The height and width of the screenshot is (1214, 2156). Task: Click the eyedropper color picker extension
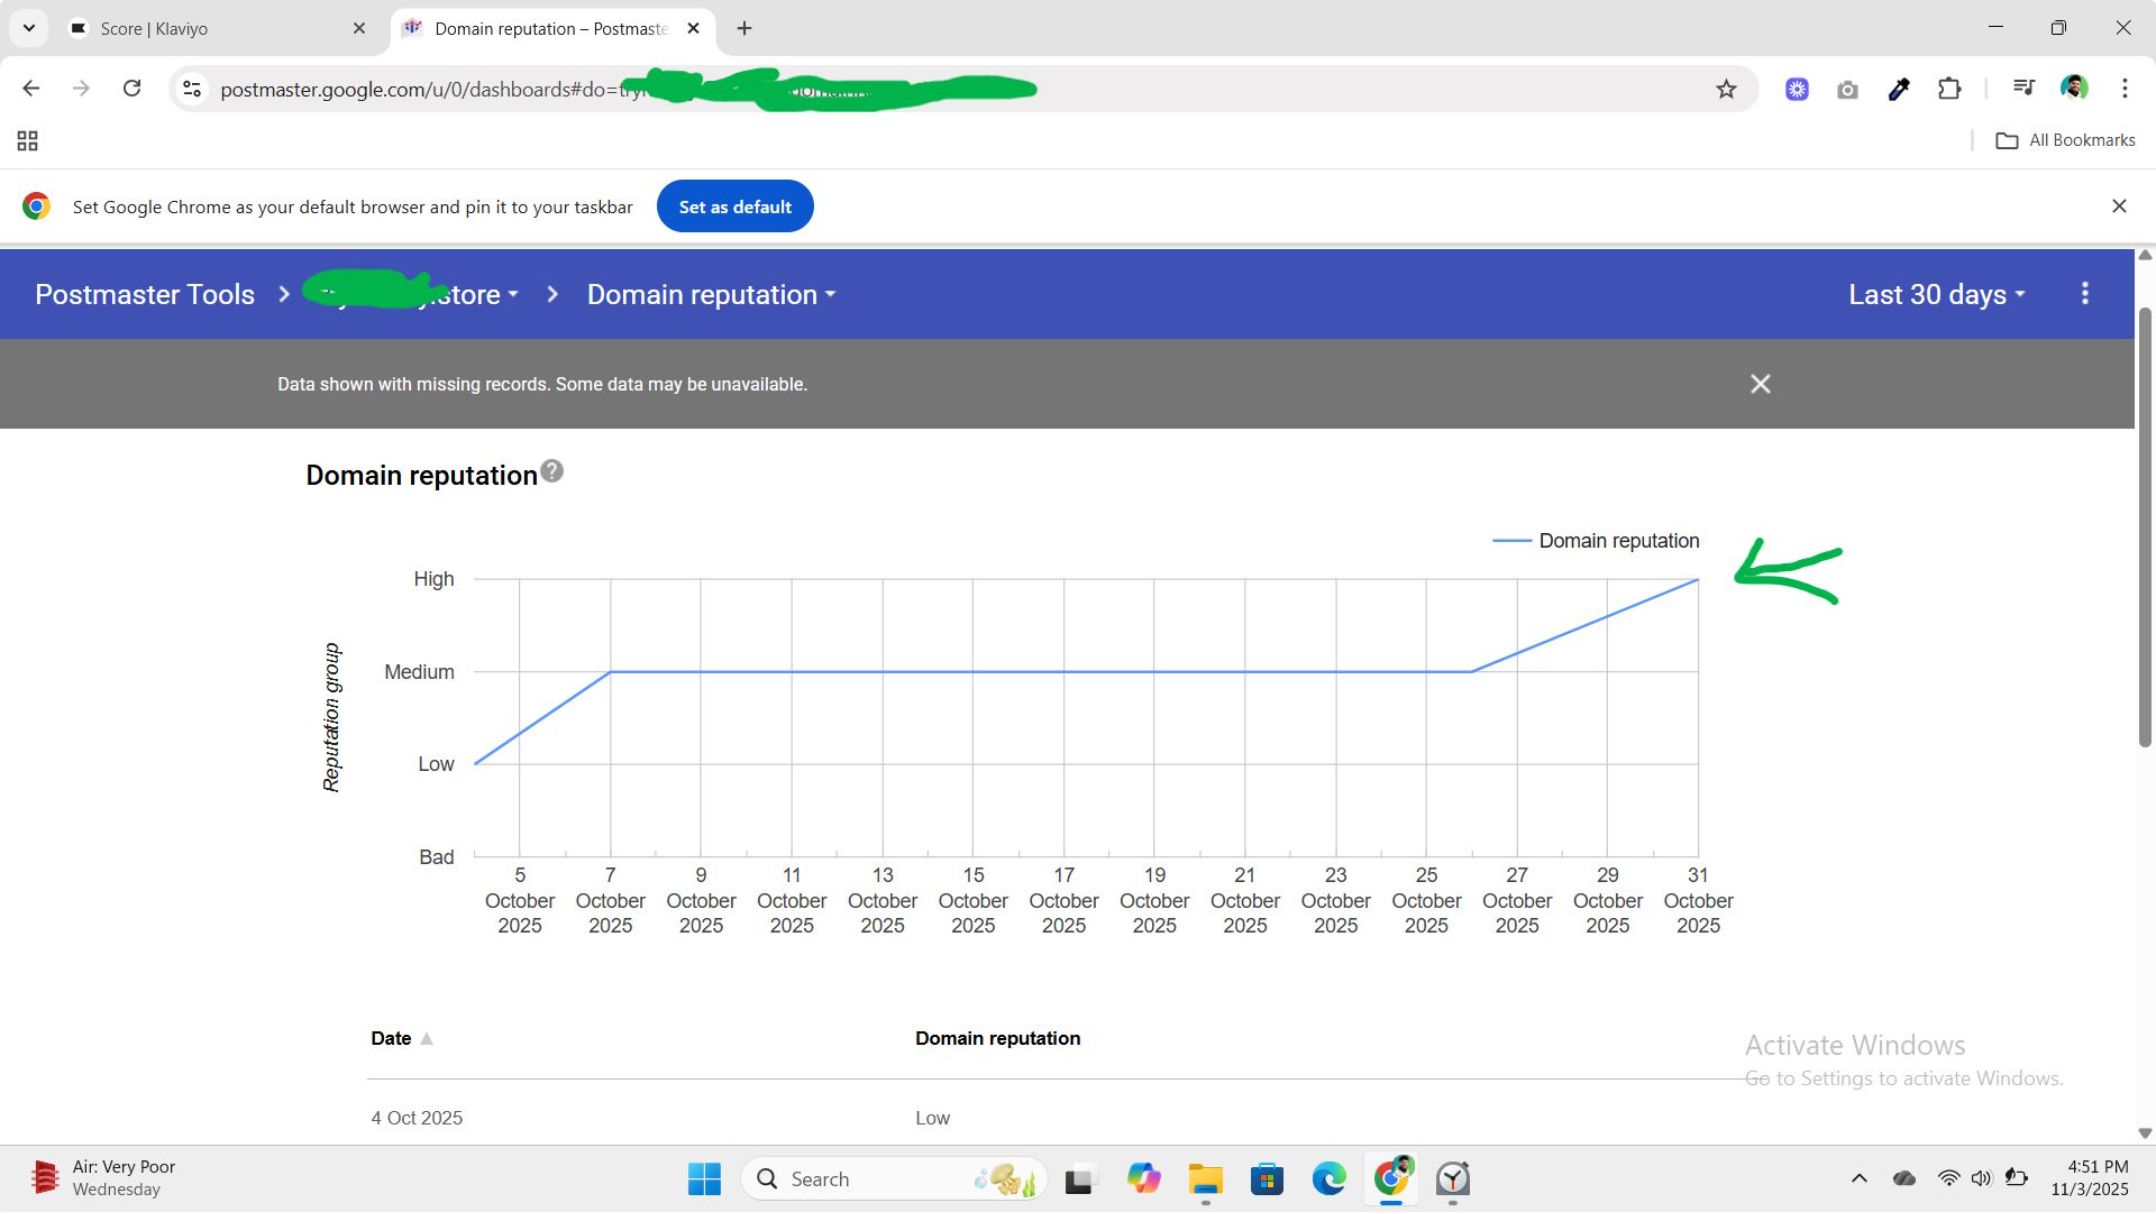click(x=1898, y=89)
